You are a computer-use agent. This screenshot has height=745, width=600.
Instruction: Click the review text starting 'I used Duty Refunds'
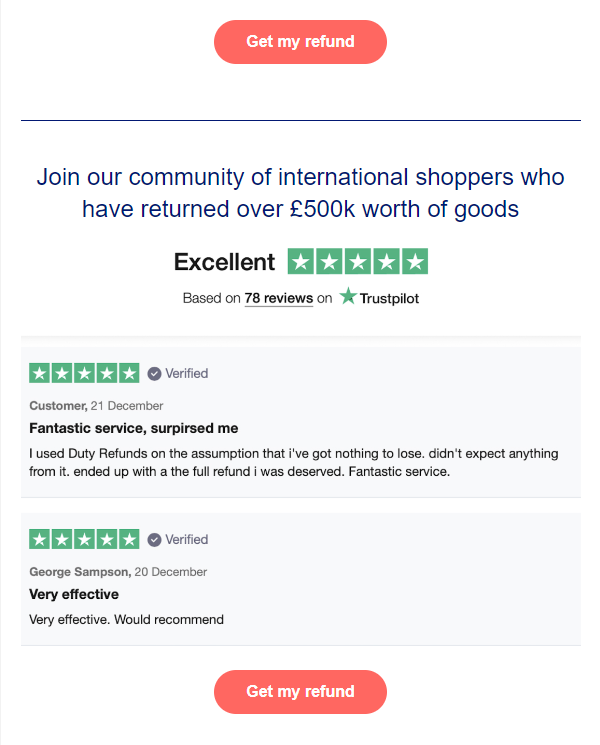[294, 462]
